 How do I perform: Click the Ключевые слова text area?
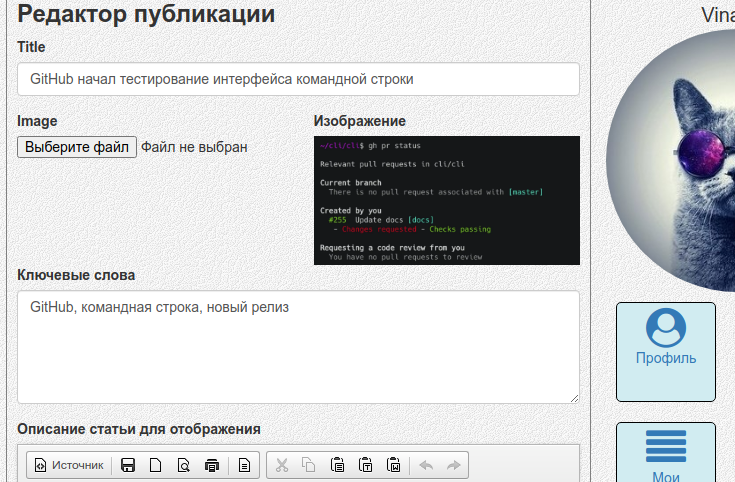click(x=299, y=347)
